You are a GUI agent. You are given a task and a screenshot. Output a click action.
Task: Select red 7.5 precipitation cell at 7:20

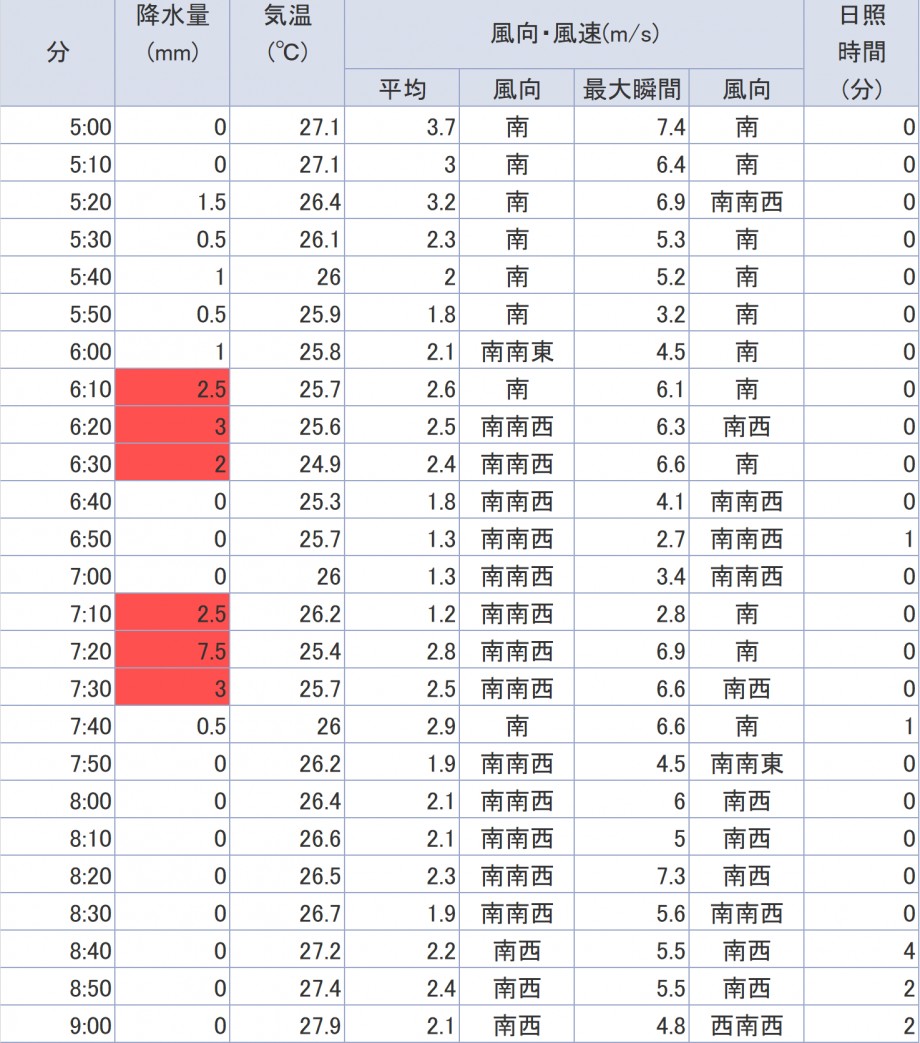coord(172,652)
